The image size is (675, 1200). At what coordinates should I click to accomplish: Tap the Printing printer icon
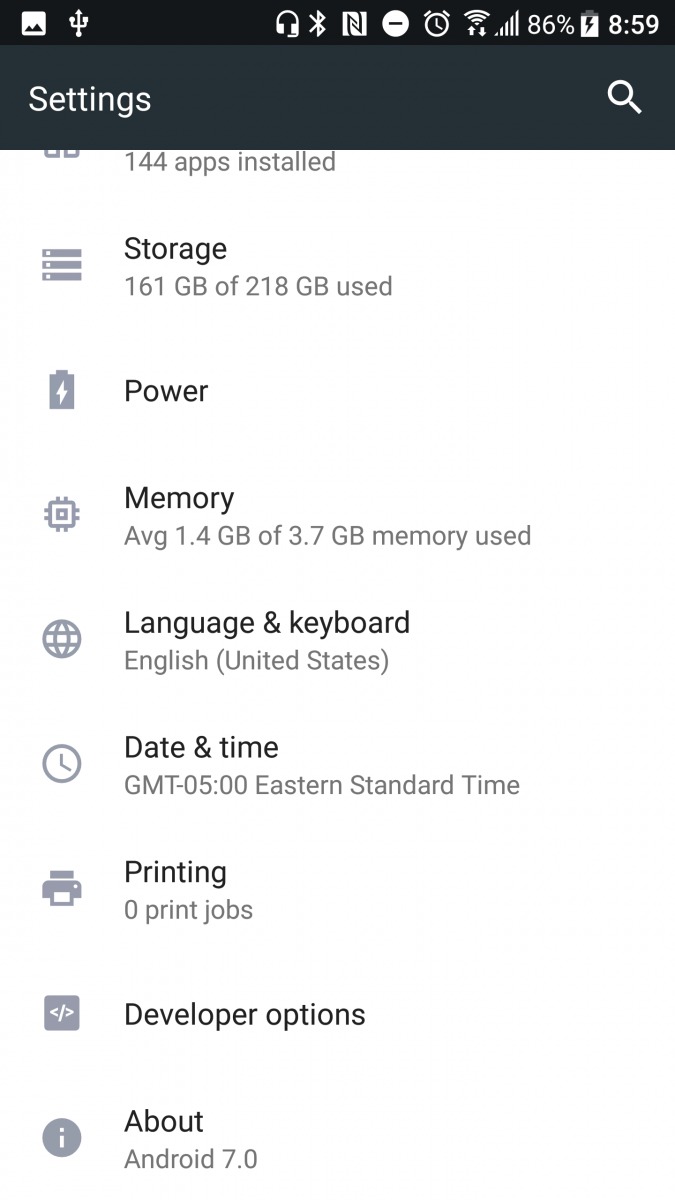pos(62,888)
